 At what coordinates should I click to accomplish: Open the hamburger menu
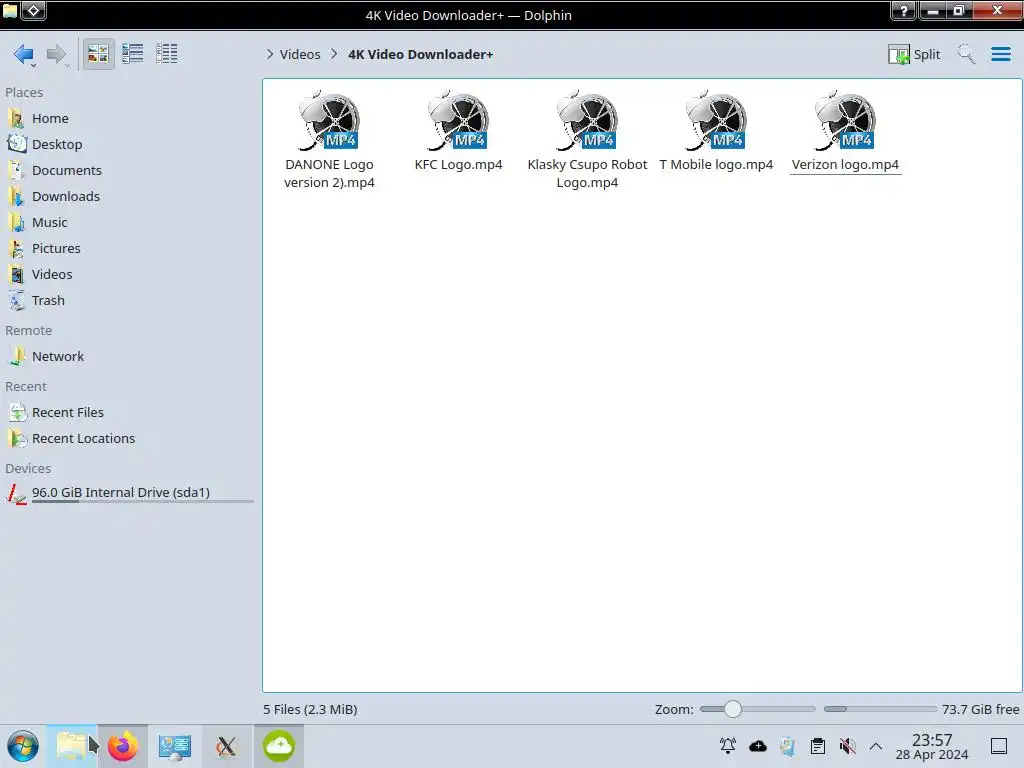tap(1000, 54)
